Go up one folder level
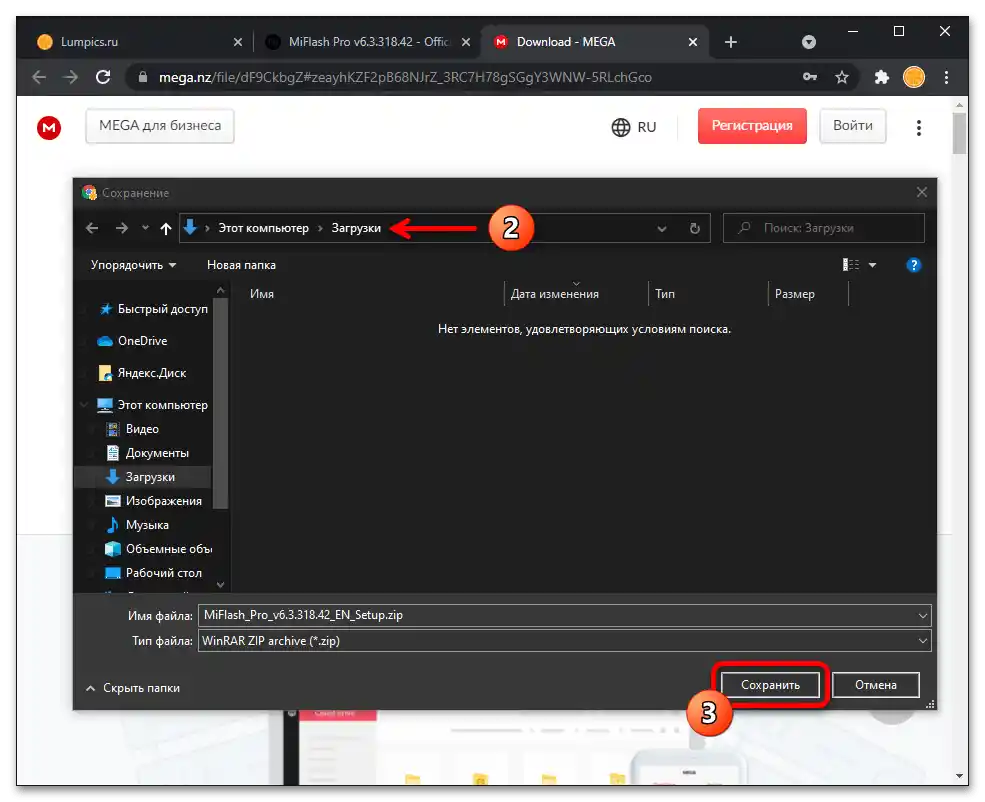985x802 pixels. click(x=166, y=229)
